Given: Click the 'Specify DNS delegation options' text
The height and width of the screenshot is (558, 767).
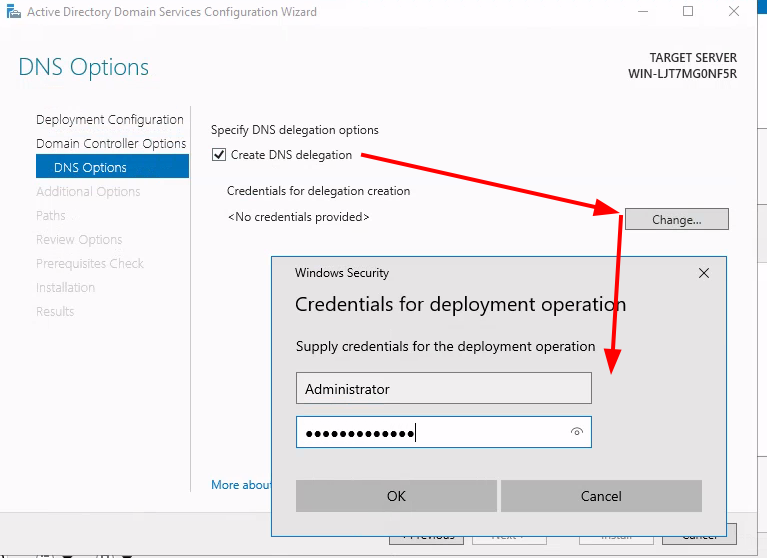Looking at the screenshot, I should point(294,130).
